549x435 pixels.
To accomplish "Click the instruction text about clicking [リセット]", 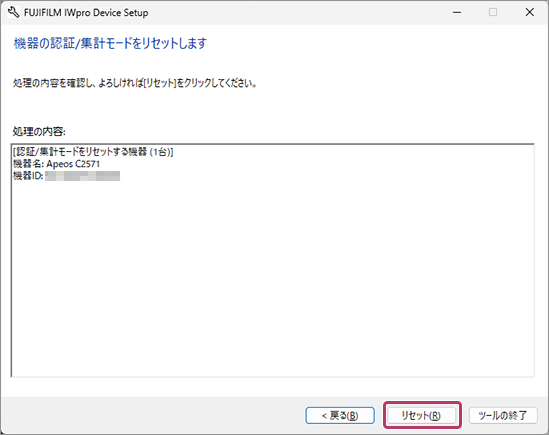I will click(135, 83).
